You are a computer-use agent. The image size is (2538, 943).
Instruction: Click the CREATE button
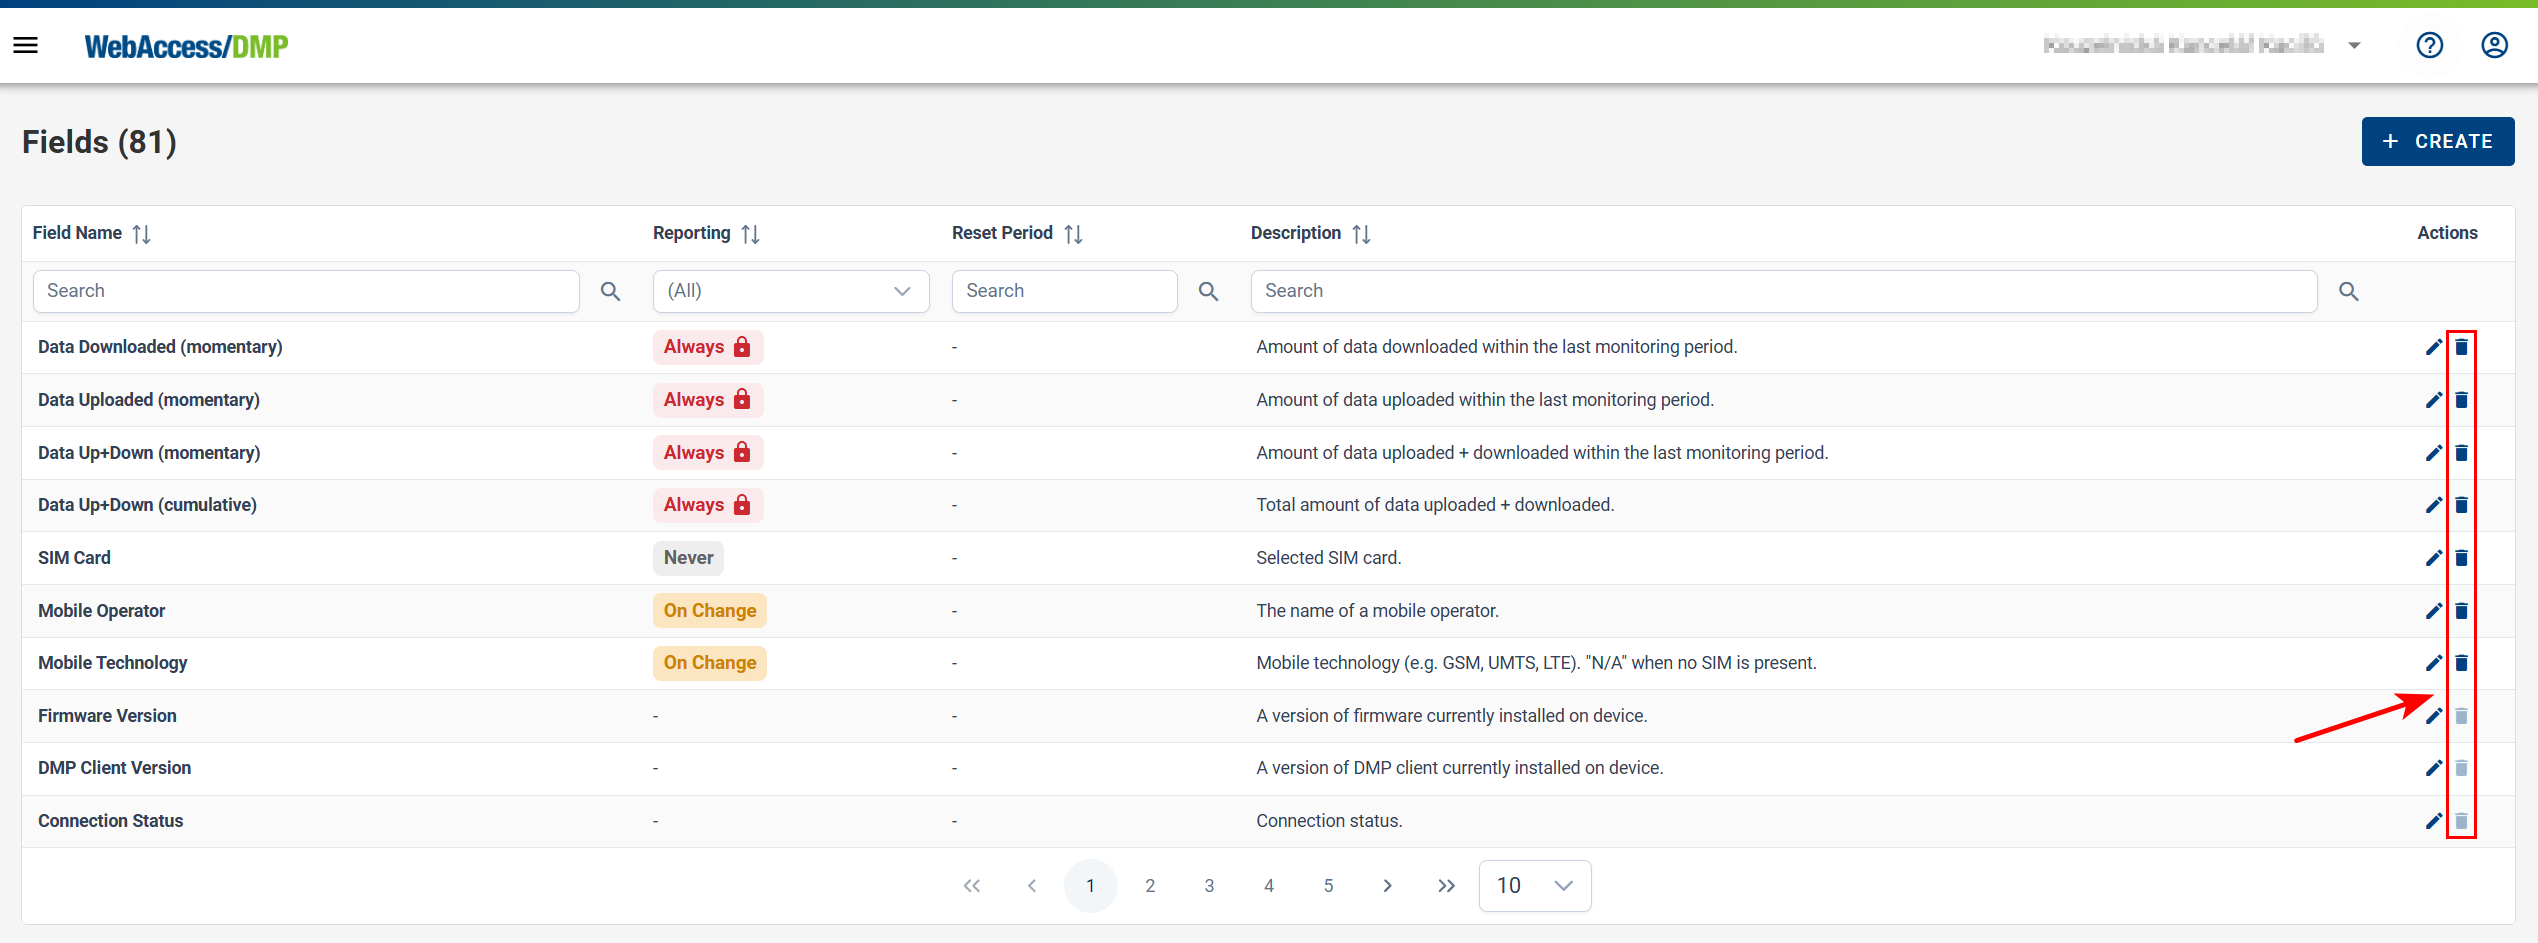(x=2437, y=141)
